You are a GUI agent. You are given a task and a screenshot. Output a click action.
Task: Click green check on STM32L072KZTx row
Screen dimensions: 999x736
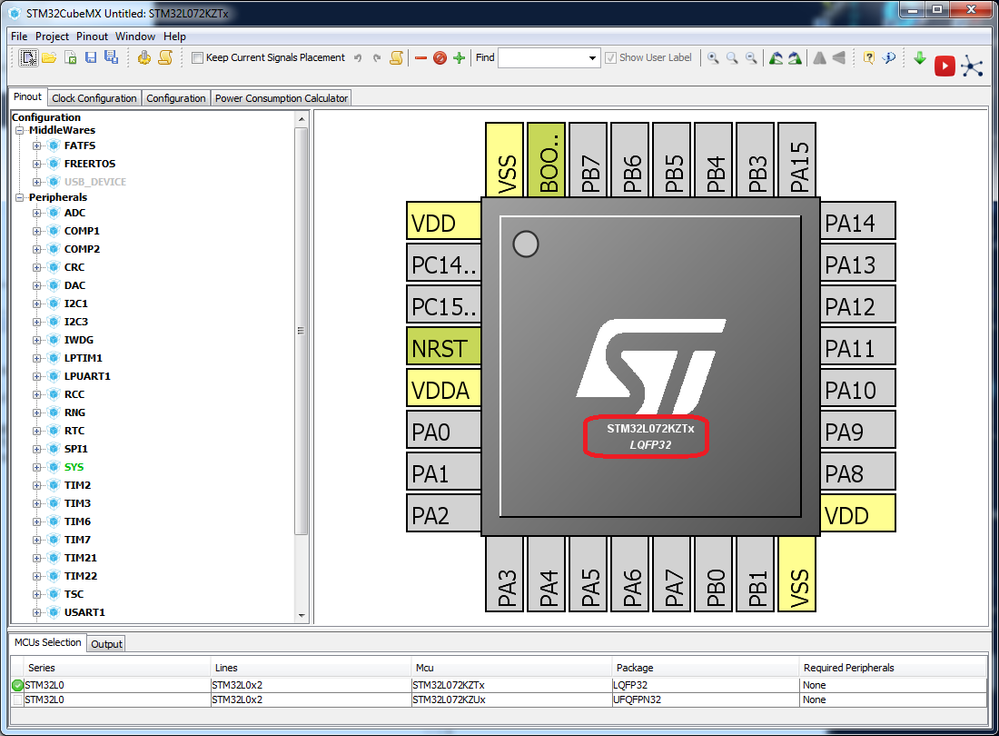[18, 686]
